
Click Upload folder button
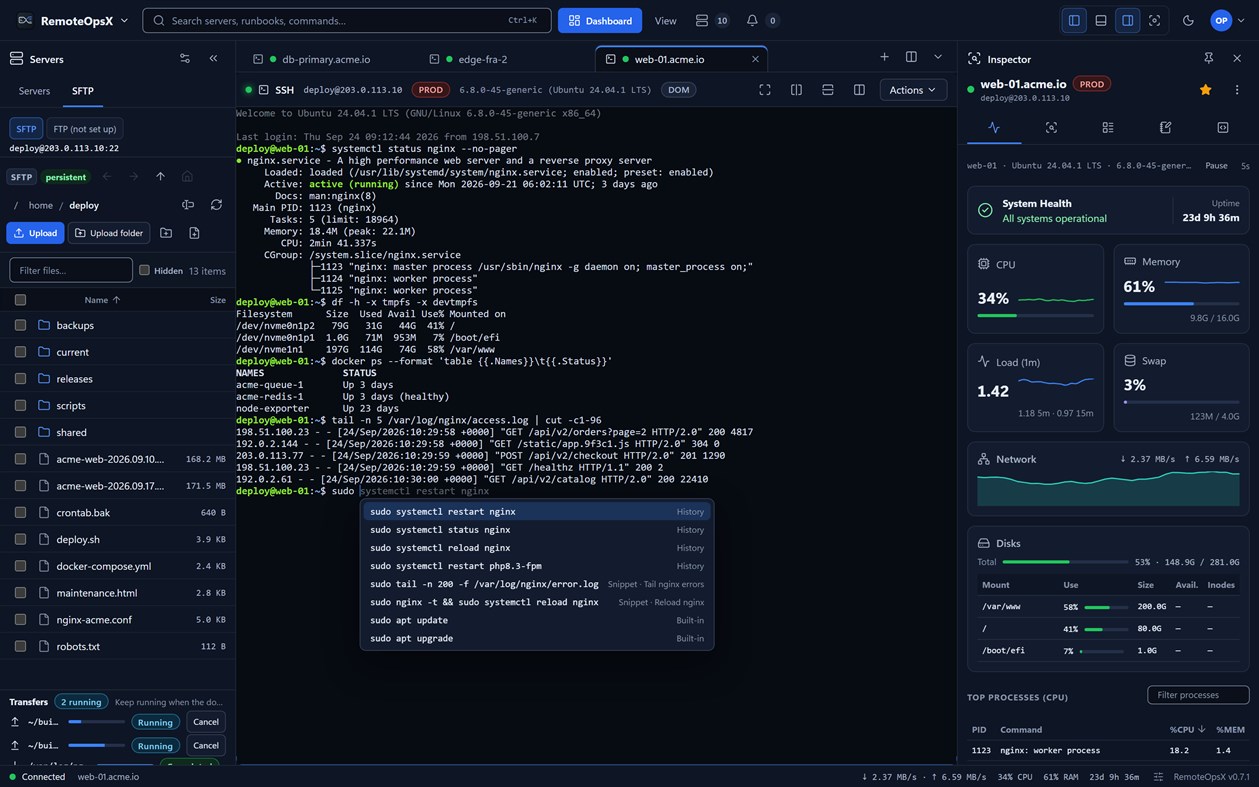[x=109, y=233]
